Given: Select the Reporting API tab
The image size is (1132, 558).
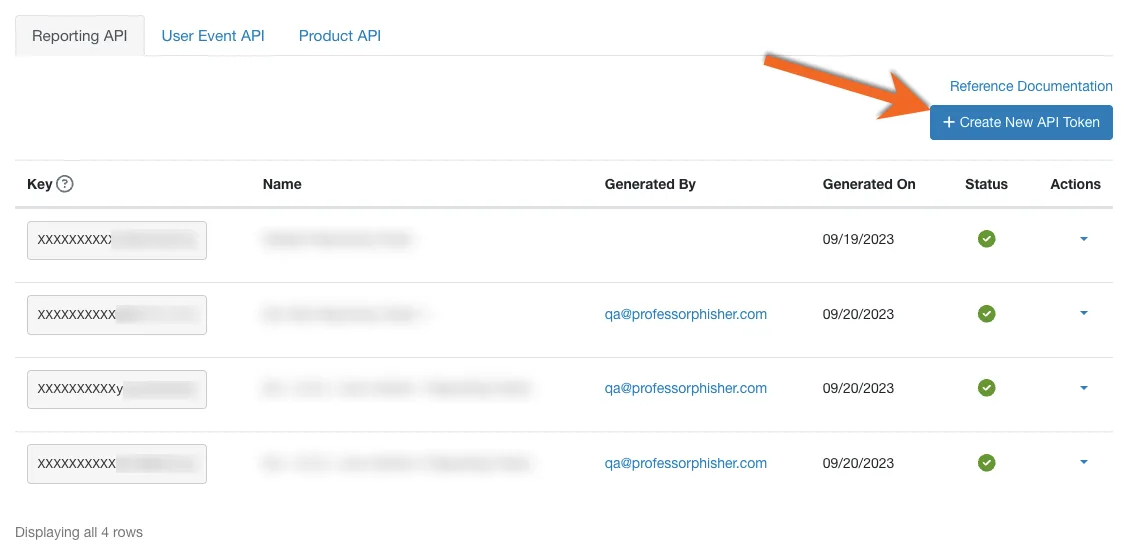Looking at the screenshot, I should coord(80,36).
